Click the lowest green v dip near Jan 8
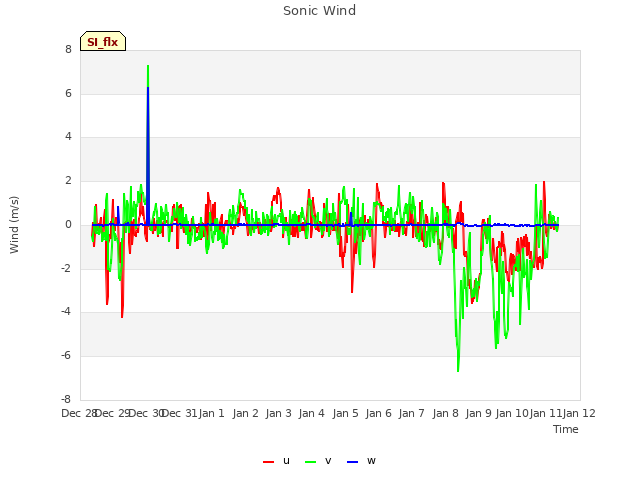 458,369
